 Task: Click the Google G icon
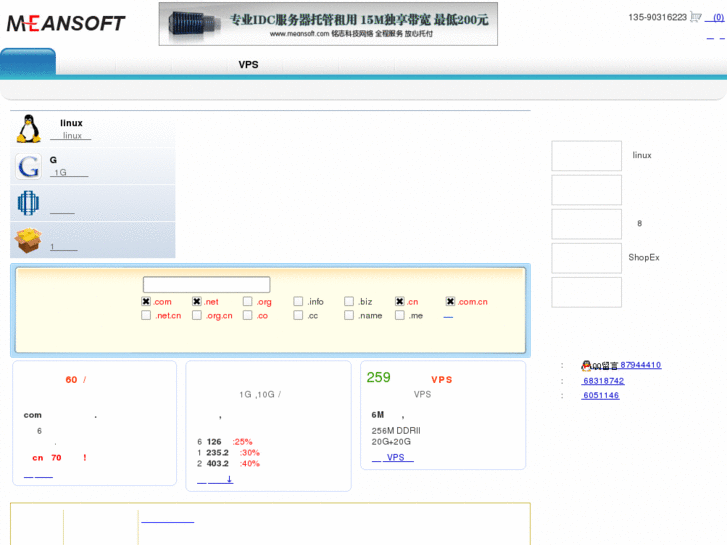[28, 167]
